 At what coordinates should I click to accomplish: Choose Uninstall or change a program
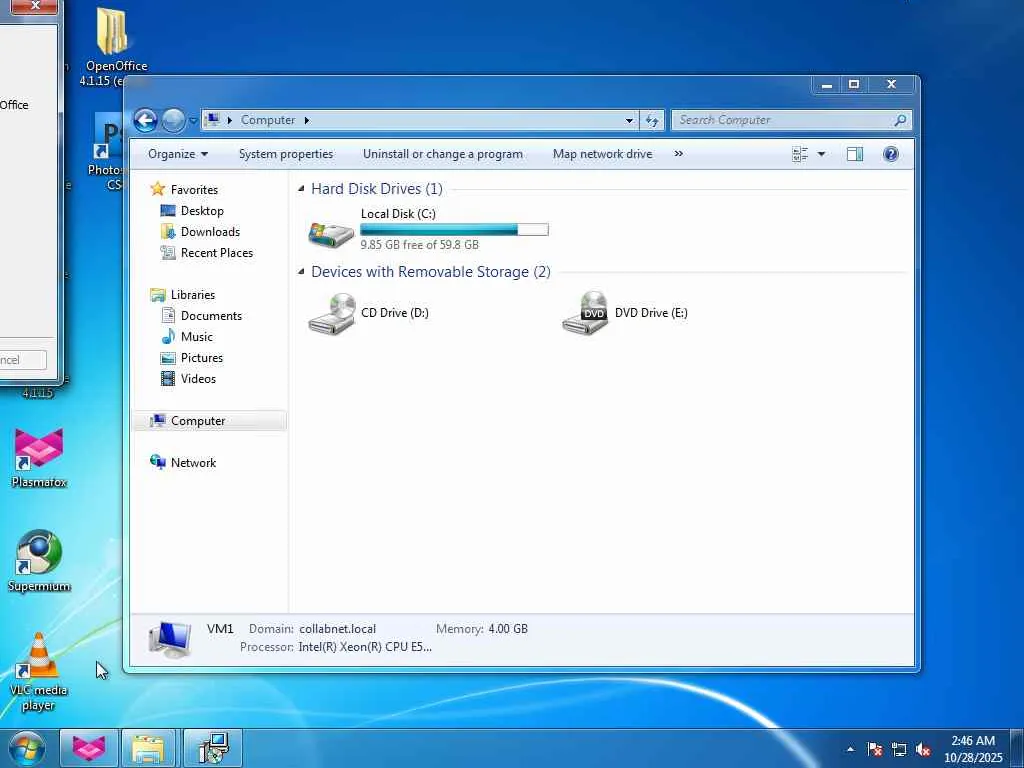[x=443, y=154]
